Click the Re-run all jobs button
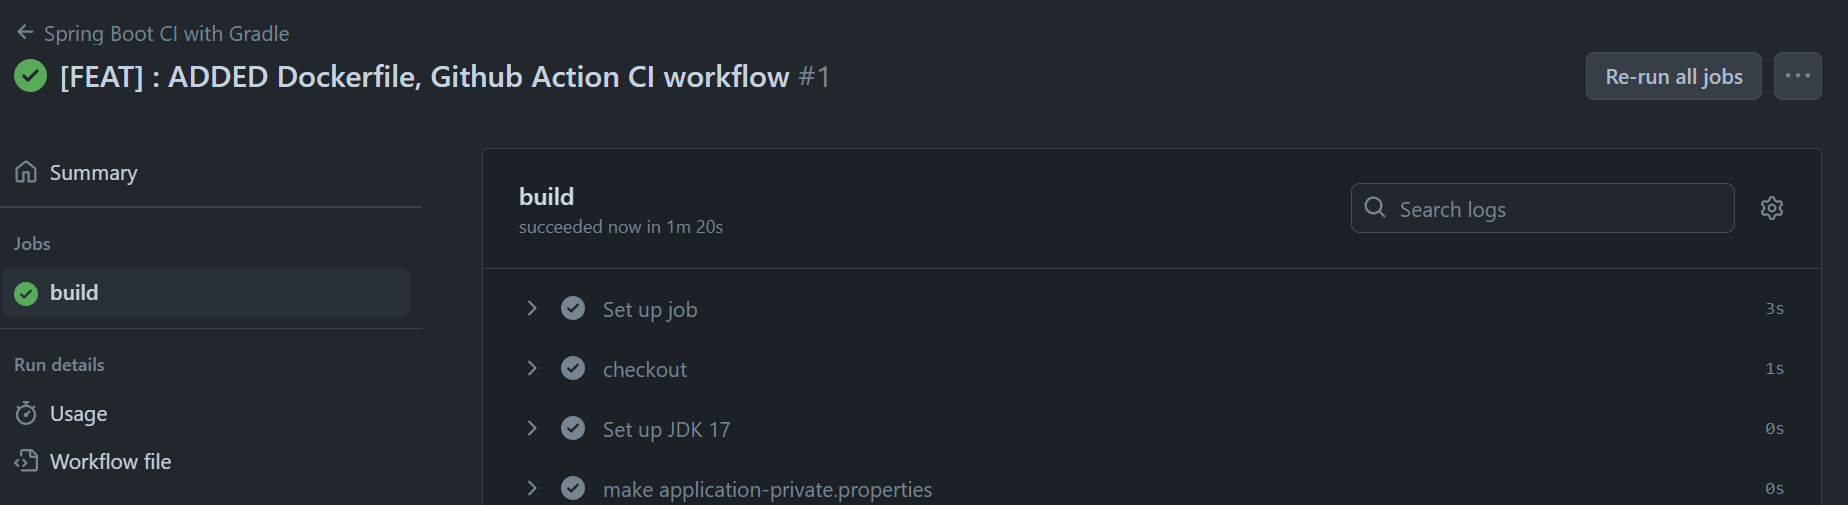Viewport: 1848px width, 505px height. tap(1673, 76)
